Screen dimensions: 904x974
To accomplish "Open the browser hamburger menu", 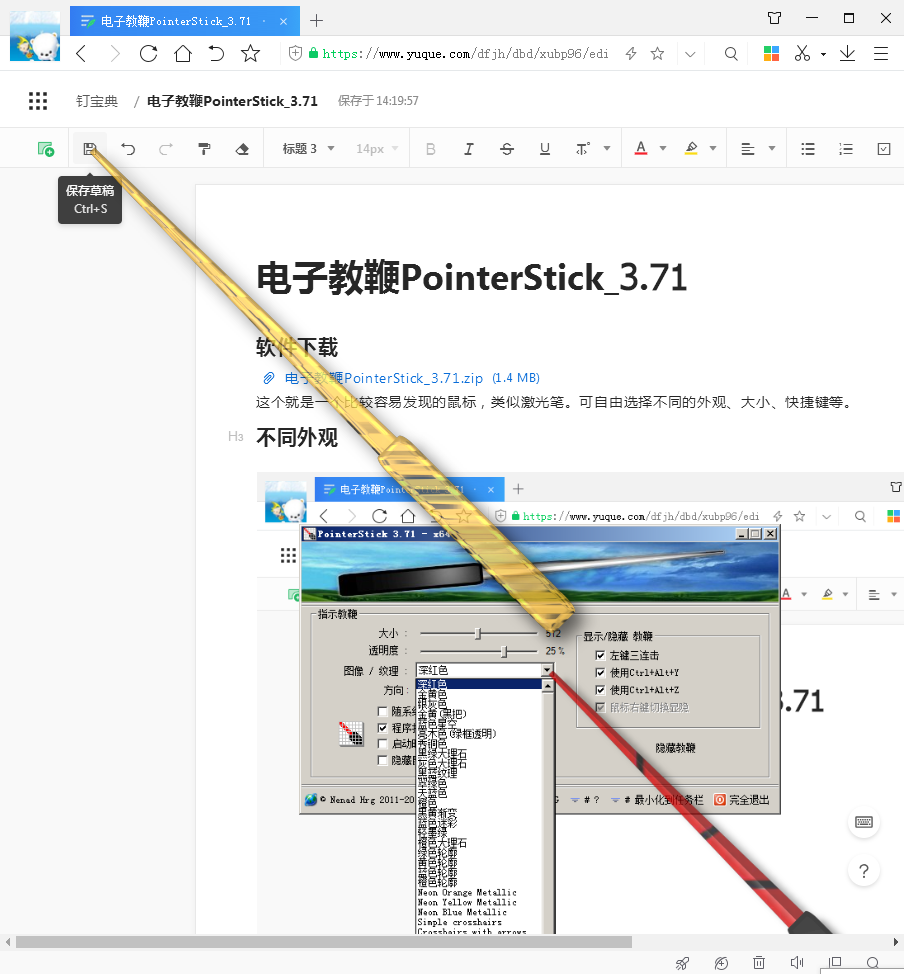I will click(881, 53).
